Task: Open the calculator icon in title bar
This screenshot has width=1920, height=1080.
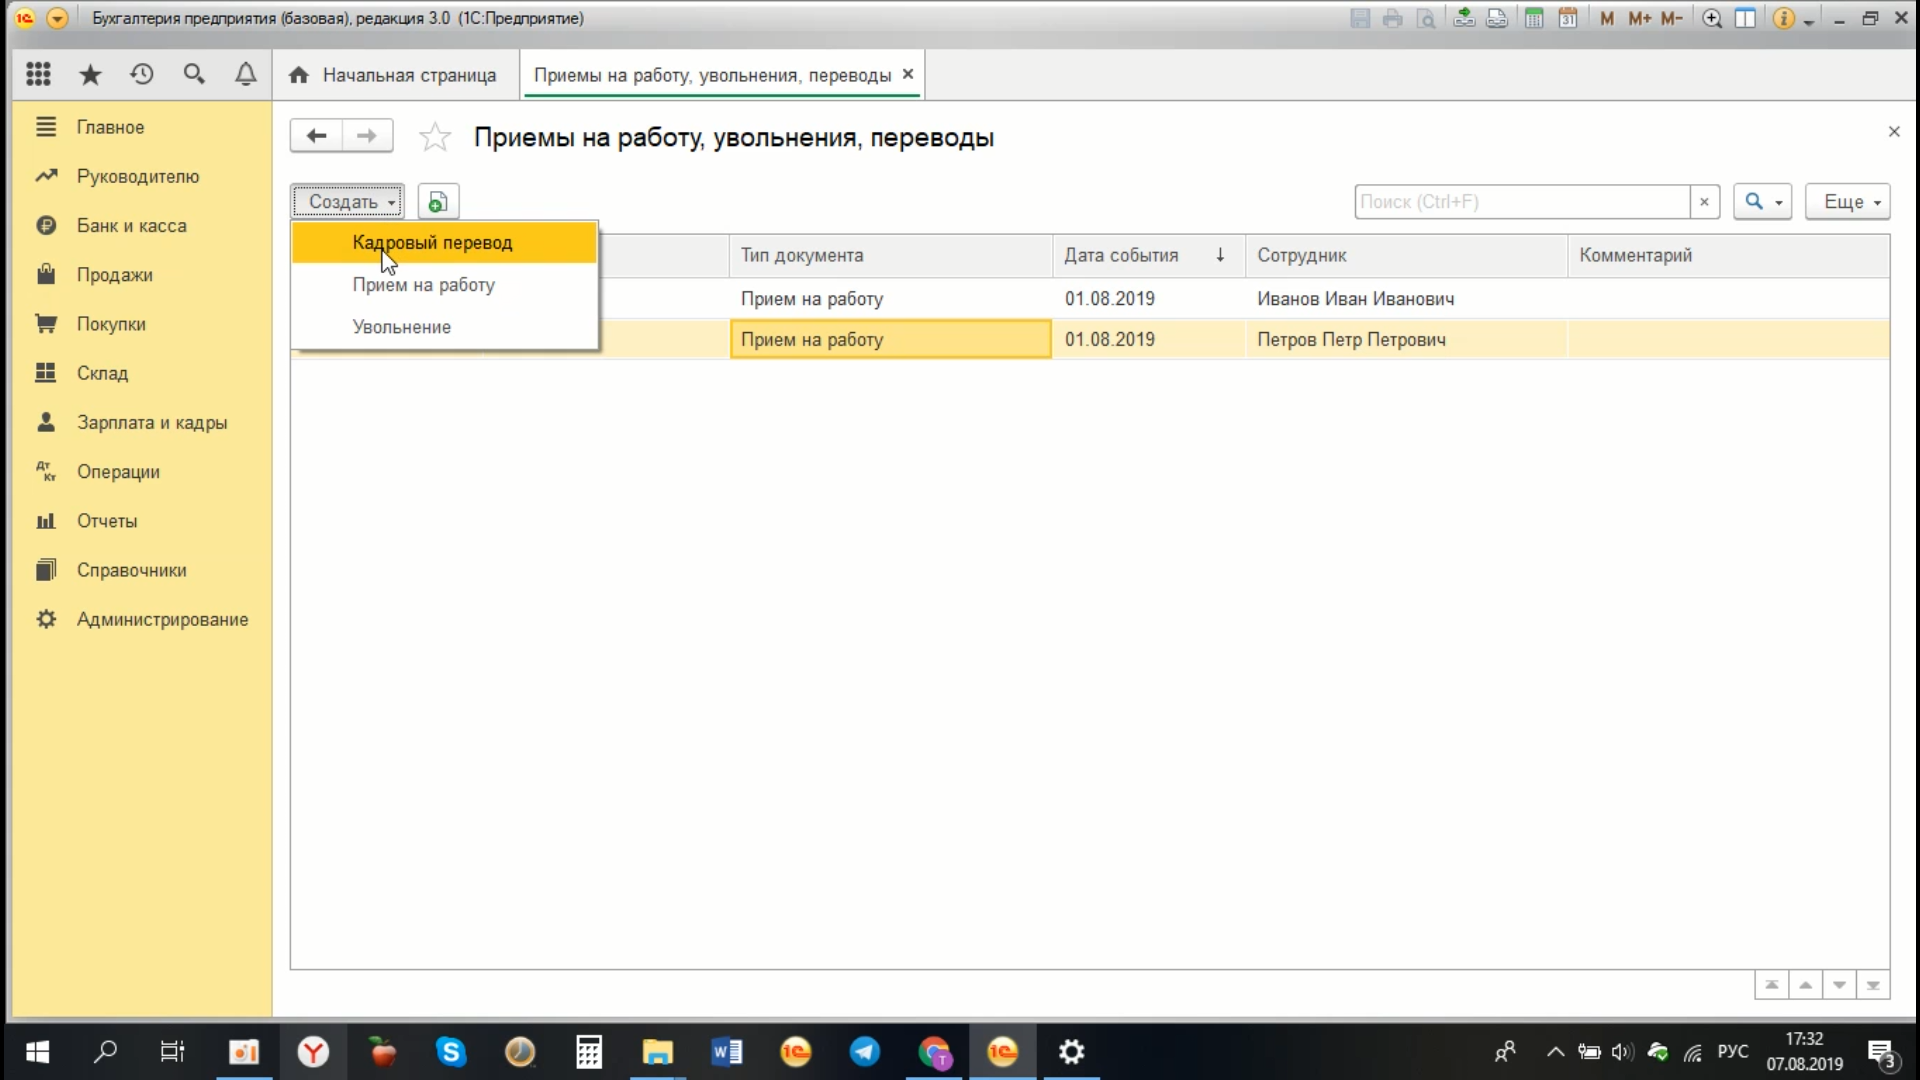Action: point(1533,18)
